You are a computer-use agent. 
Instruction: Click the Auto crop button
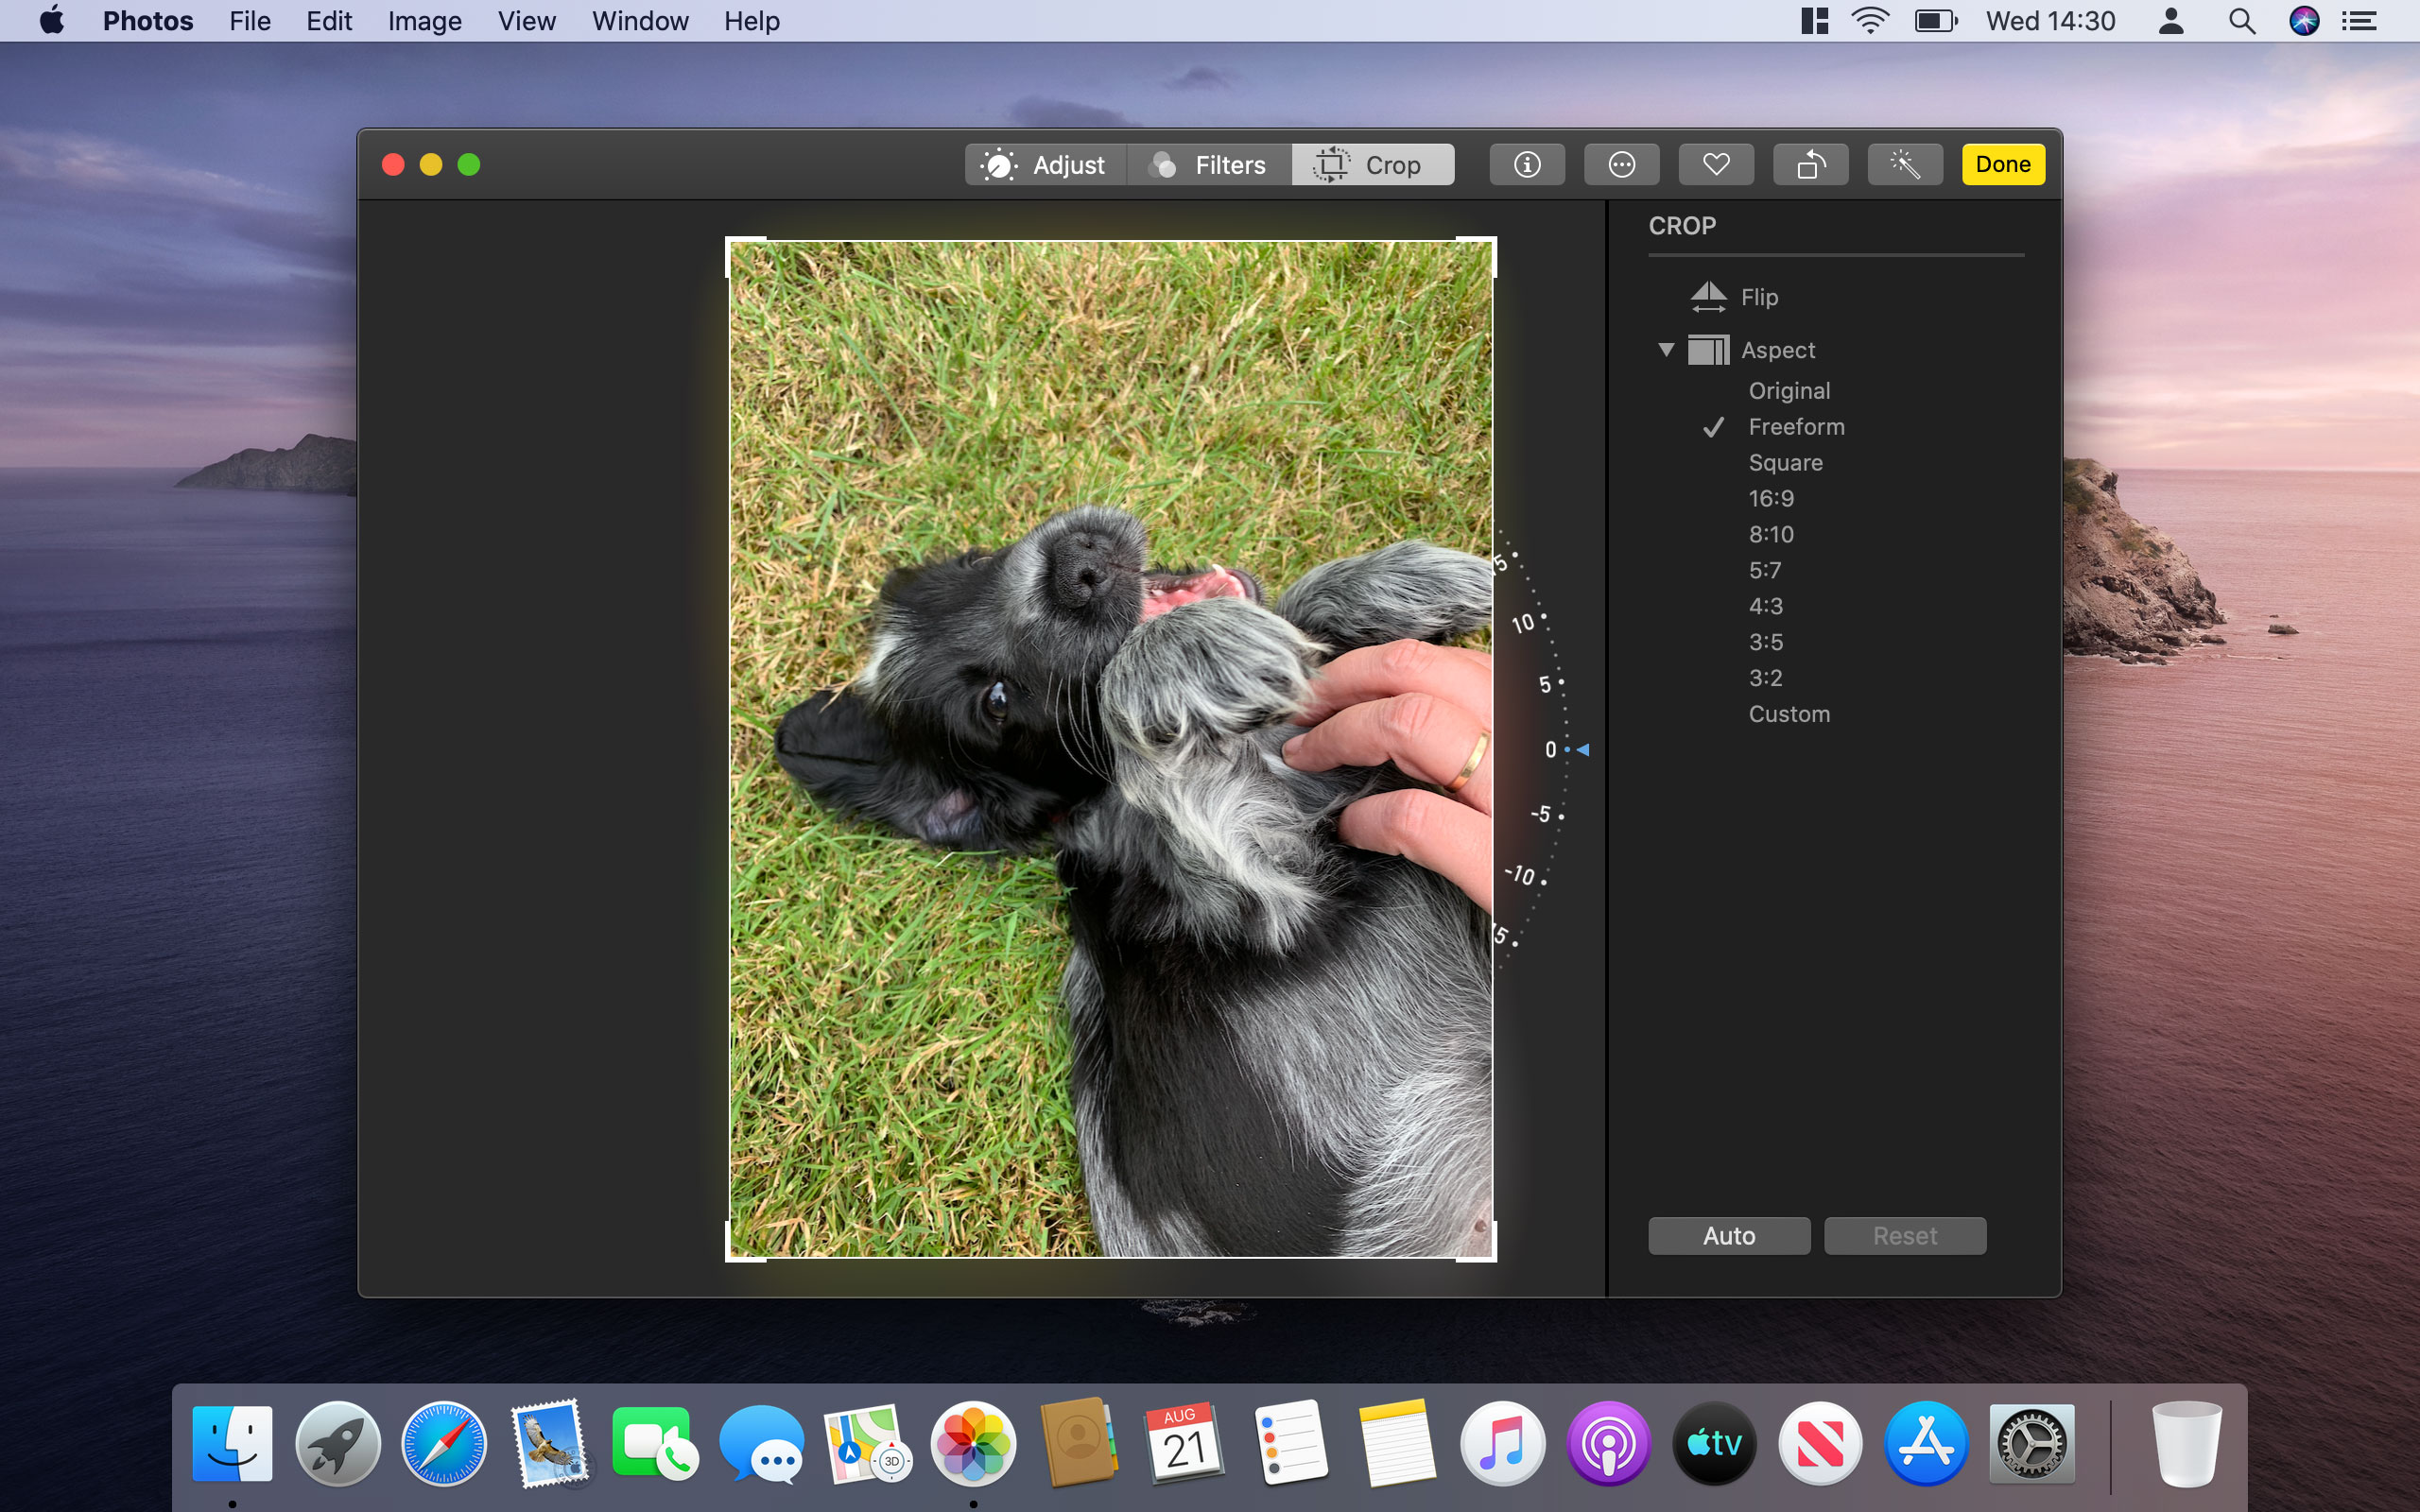pyautogui.click(x=1728, y=1236)
